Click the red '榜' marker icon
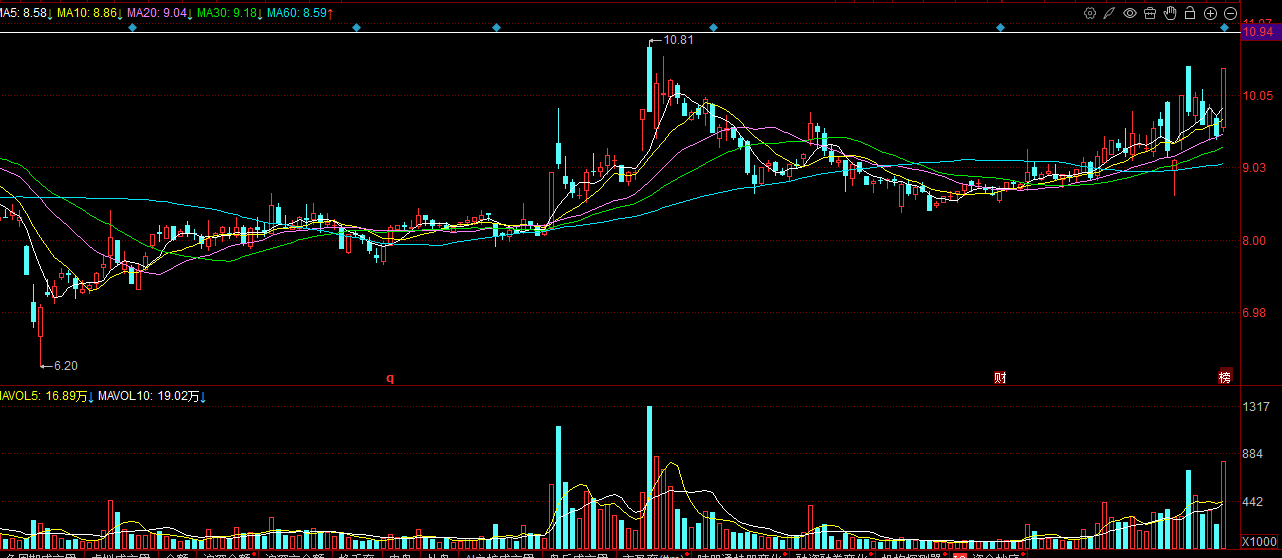The width and height of the screenshot is (1282, 558). pos(1224,377)
